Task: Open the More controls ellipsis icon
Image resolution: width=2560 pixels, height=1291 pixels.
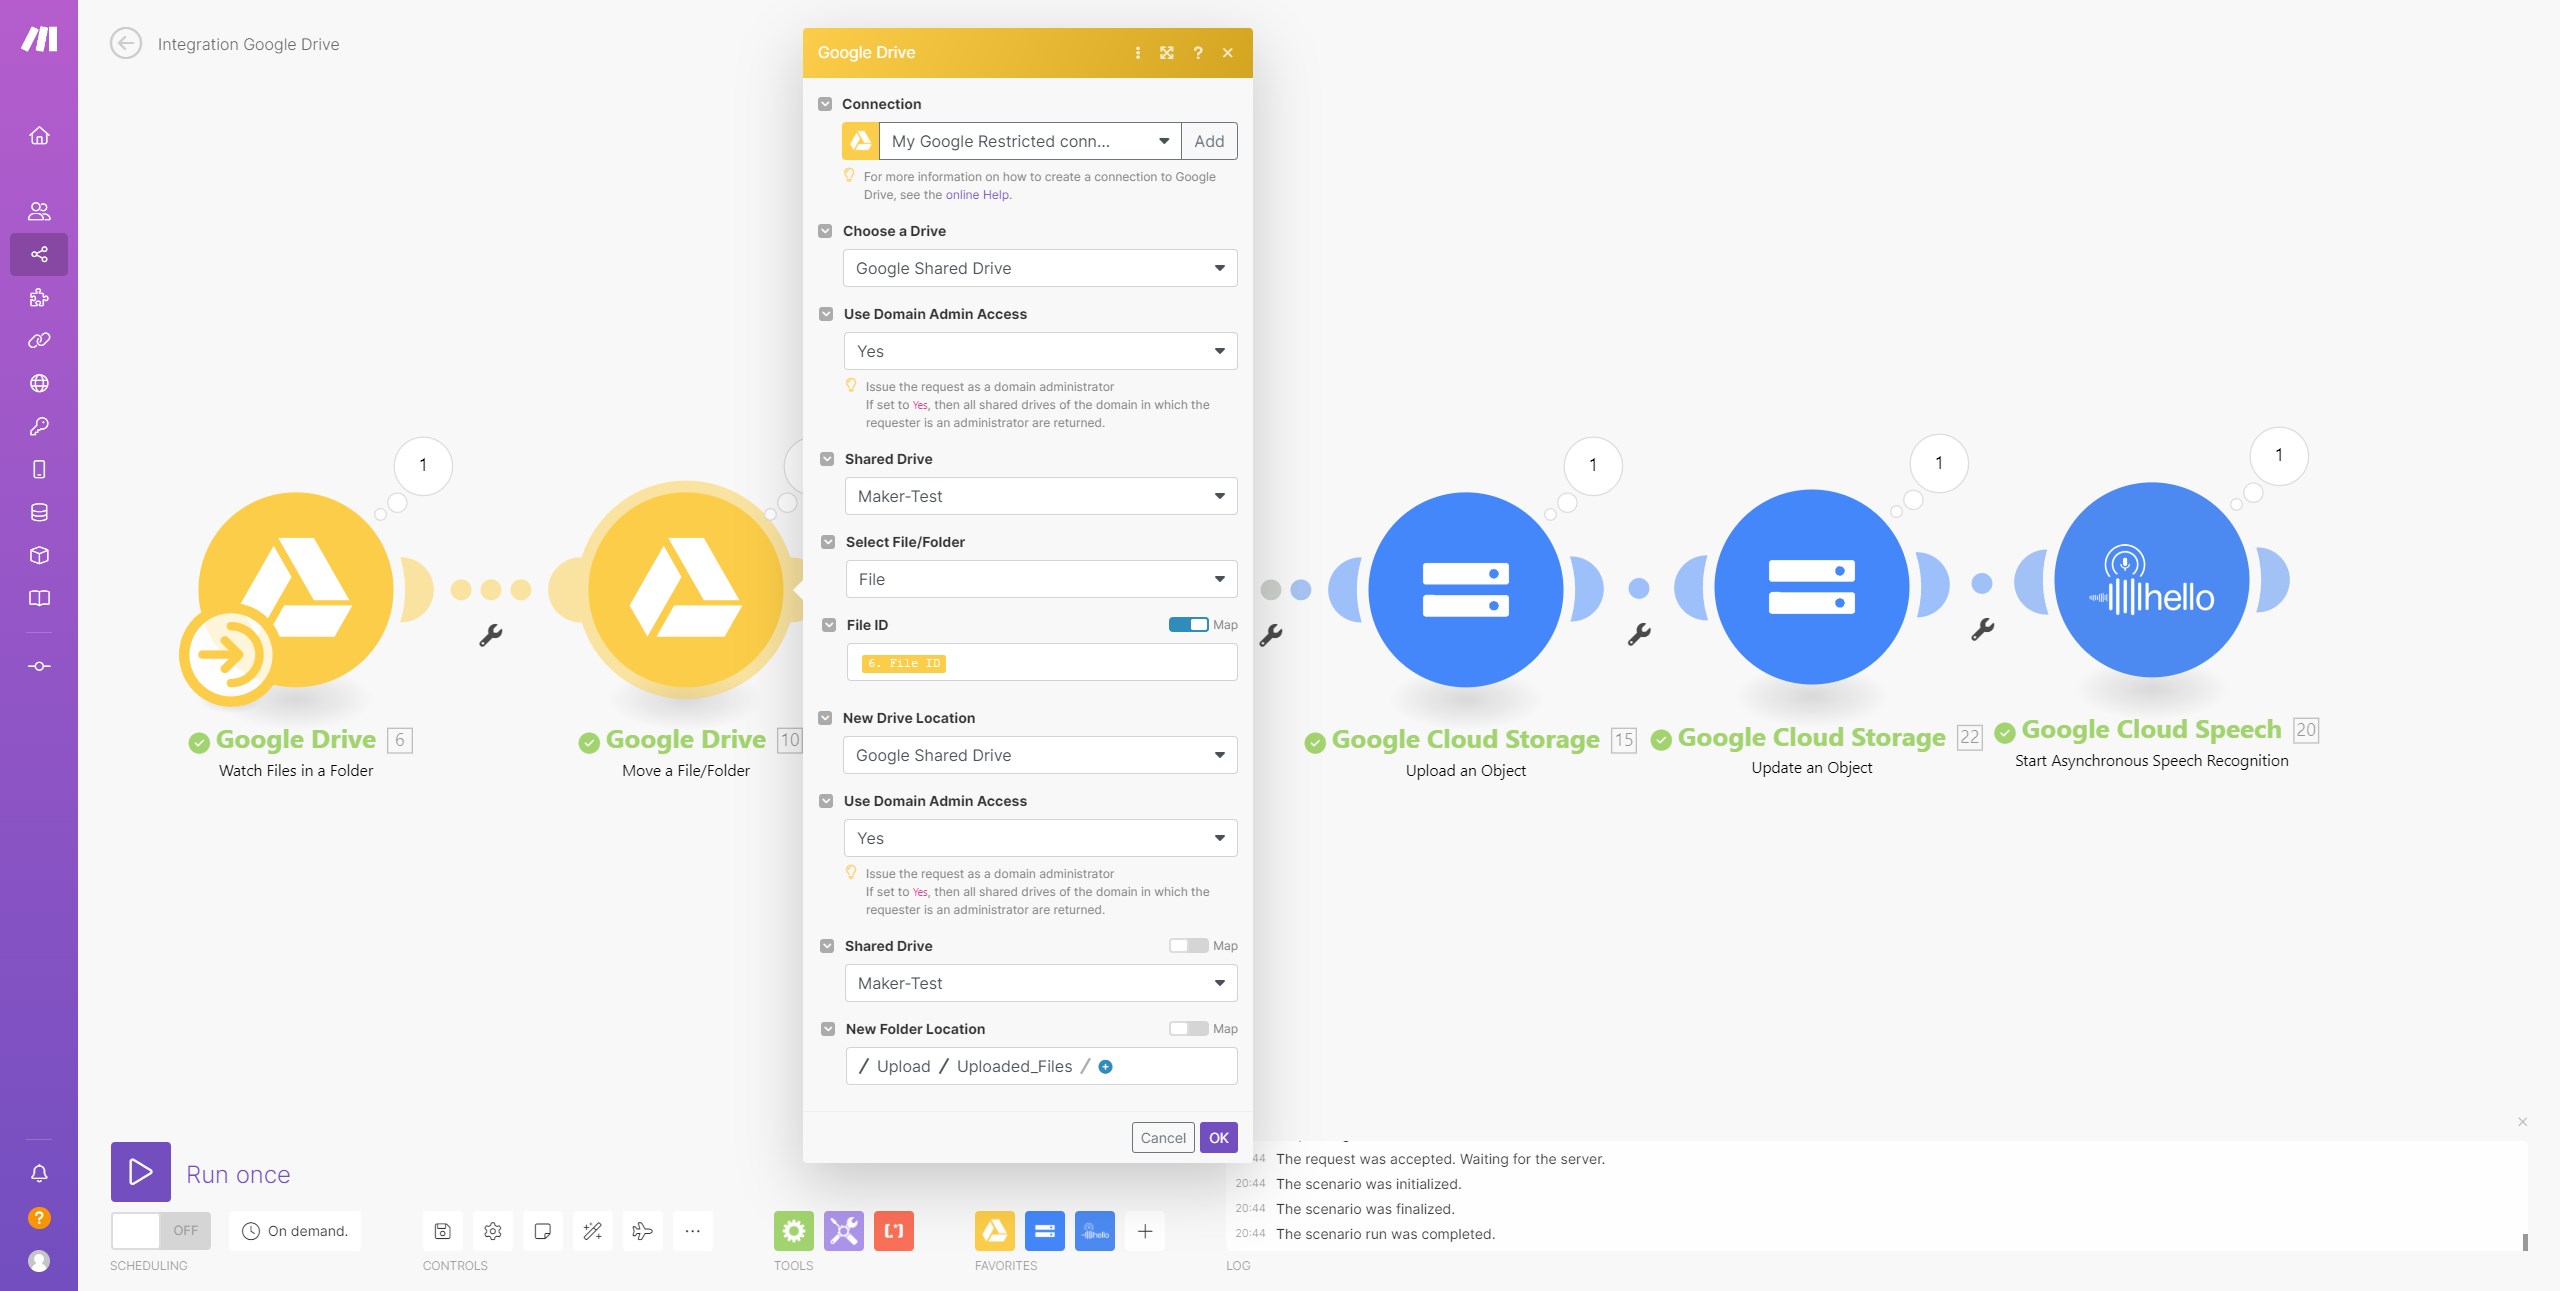Action: (x=693, y=1231)
